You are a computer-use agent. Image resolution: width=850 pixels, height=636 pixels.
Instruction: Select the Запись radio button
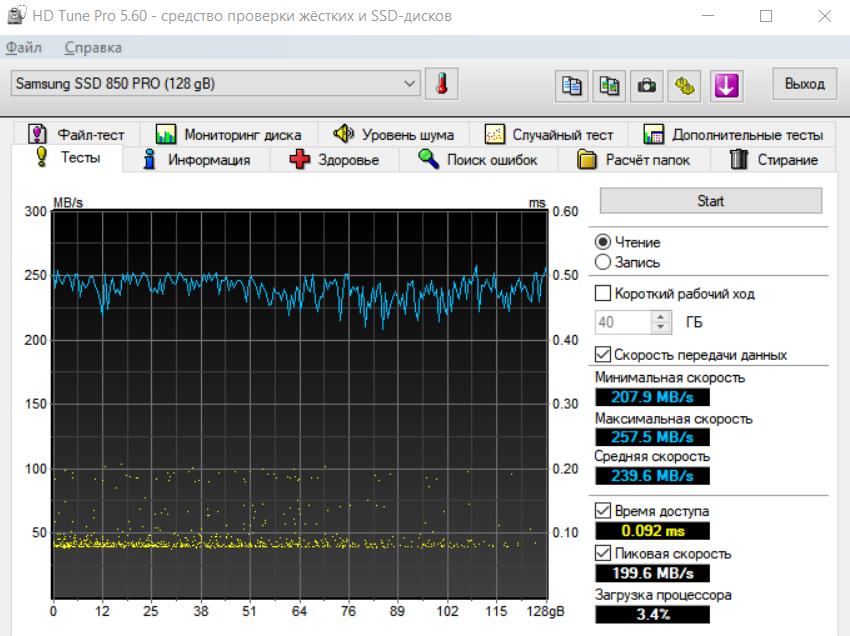[x=603, y=262]
